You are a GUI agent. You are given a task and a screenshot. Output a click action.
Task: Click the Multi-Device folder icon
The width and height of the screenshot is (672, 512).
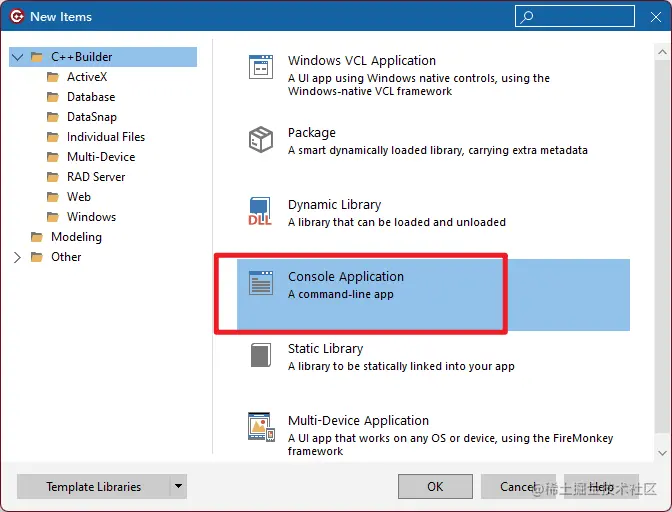53,157
